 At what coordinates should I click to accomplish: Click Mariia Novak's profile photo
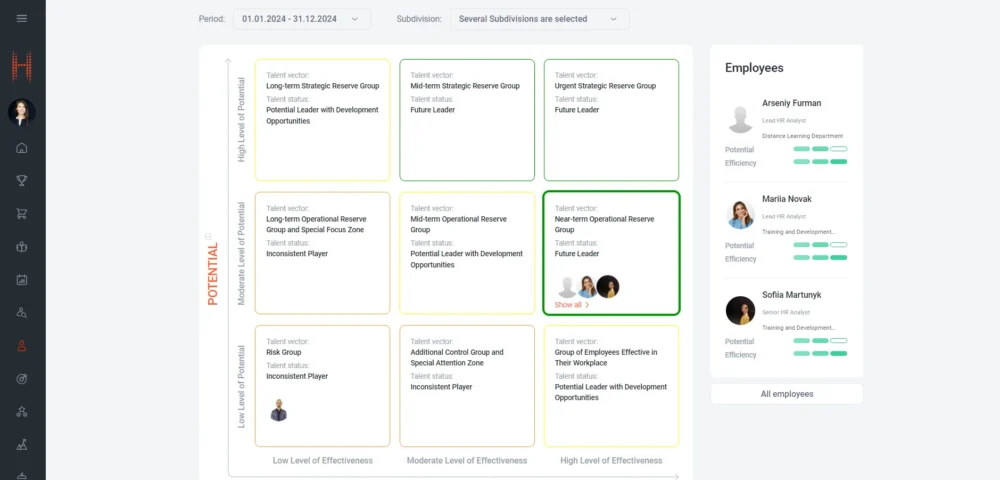point(740,215)
